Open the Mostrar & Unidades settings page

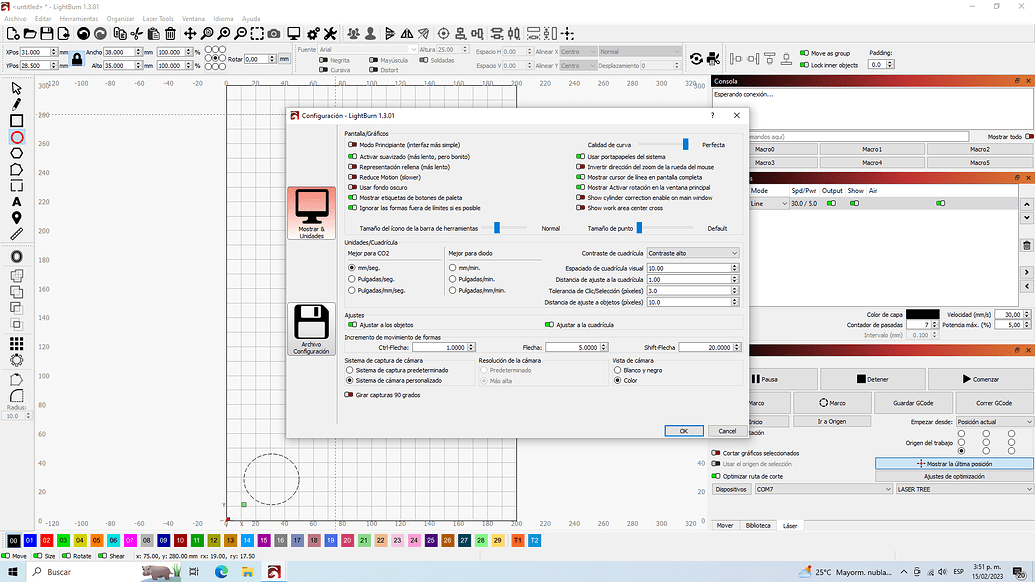[x=311, y=214]
